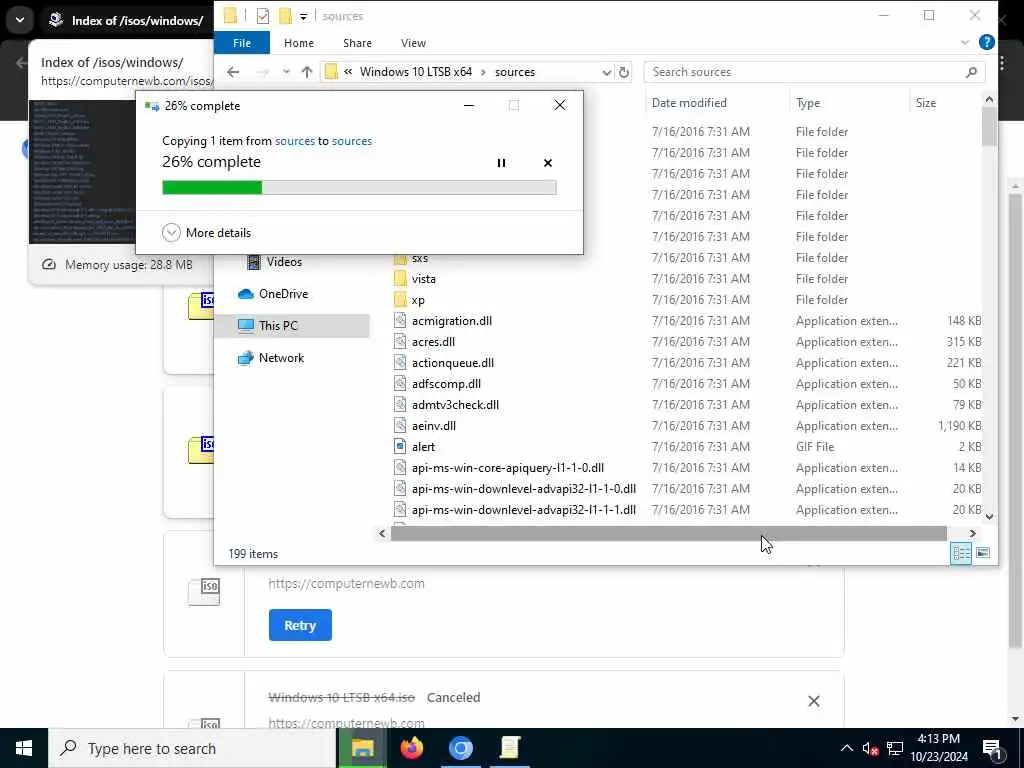Select api-ms-win-core-apiquery-l1-1-0.dll

tap(507, 468)
